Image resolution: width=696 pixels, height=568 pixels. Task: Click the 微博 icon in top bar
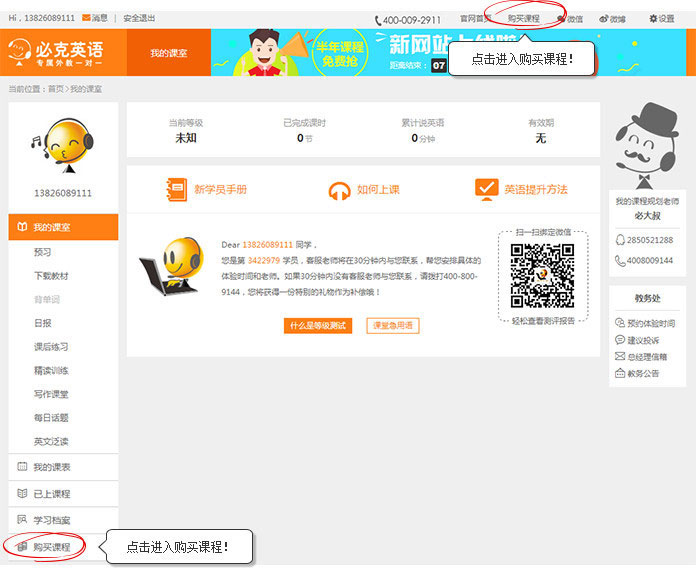tap(604, 19)
